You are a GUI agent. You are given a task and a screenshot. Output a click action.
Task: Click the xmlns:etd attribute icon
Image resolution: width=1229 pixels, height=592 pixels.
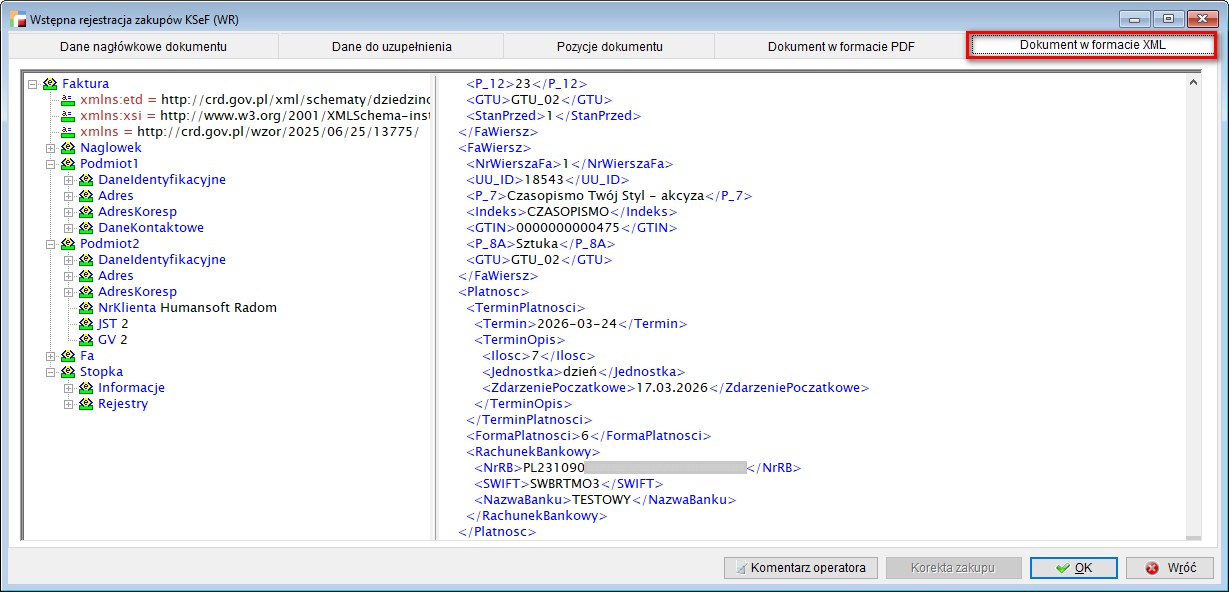pos(68,100)
